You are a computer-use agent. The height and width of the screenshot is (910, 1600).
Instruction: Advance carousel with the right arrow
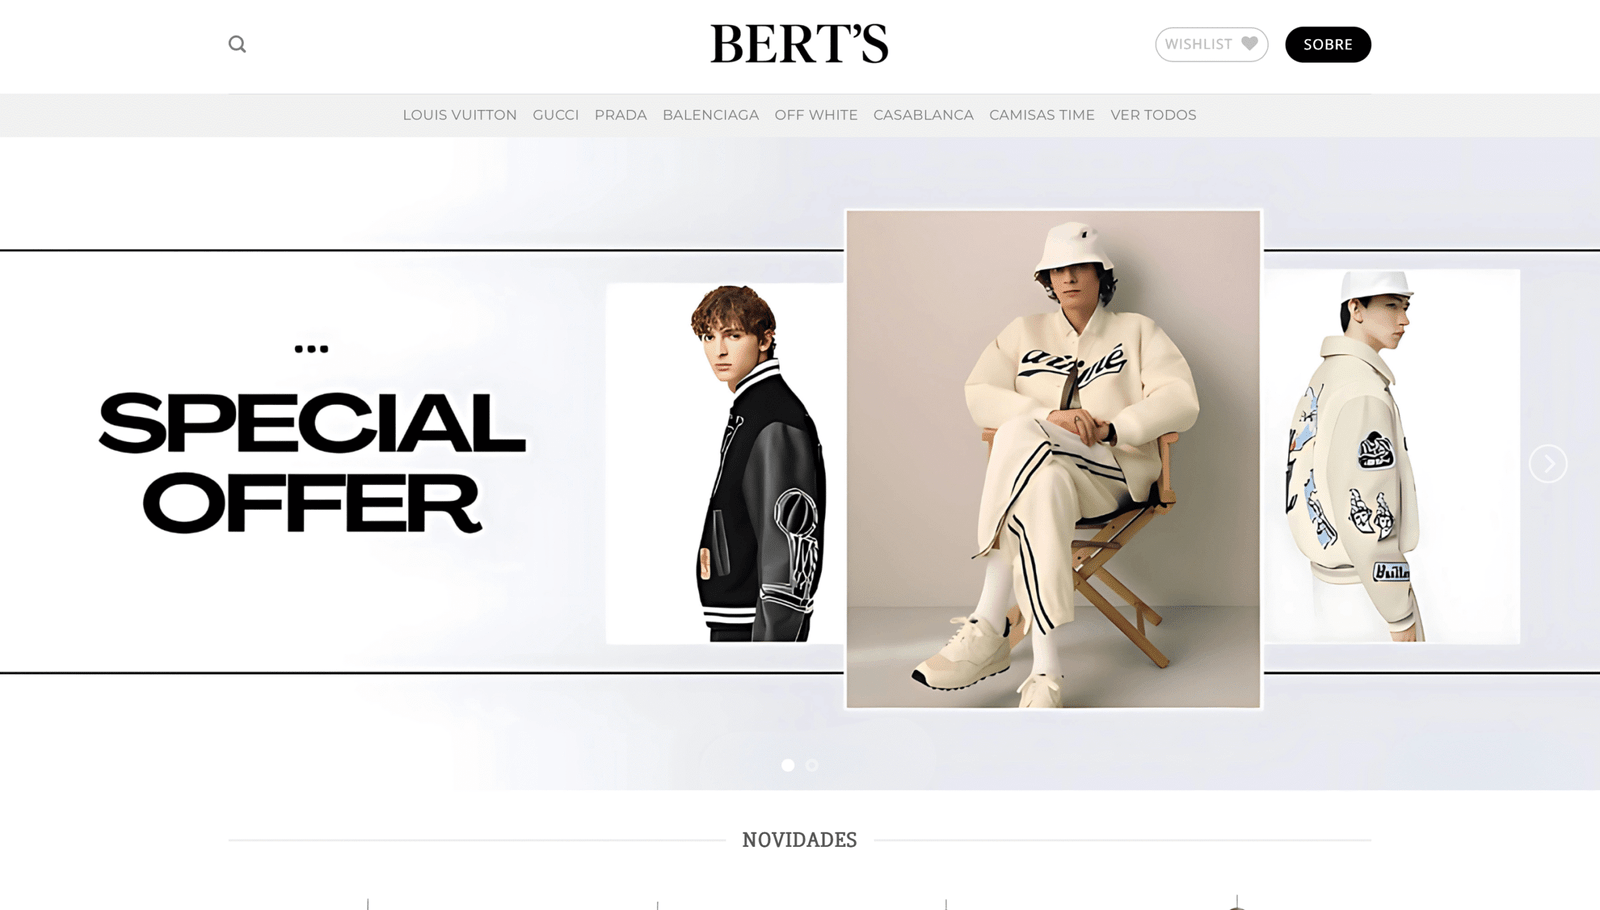[1548, 463]
